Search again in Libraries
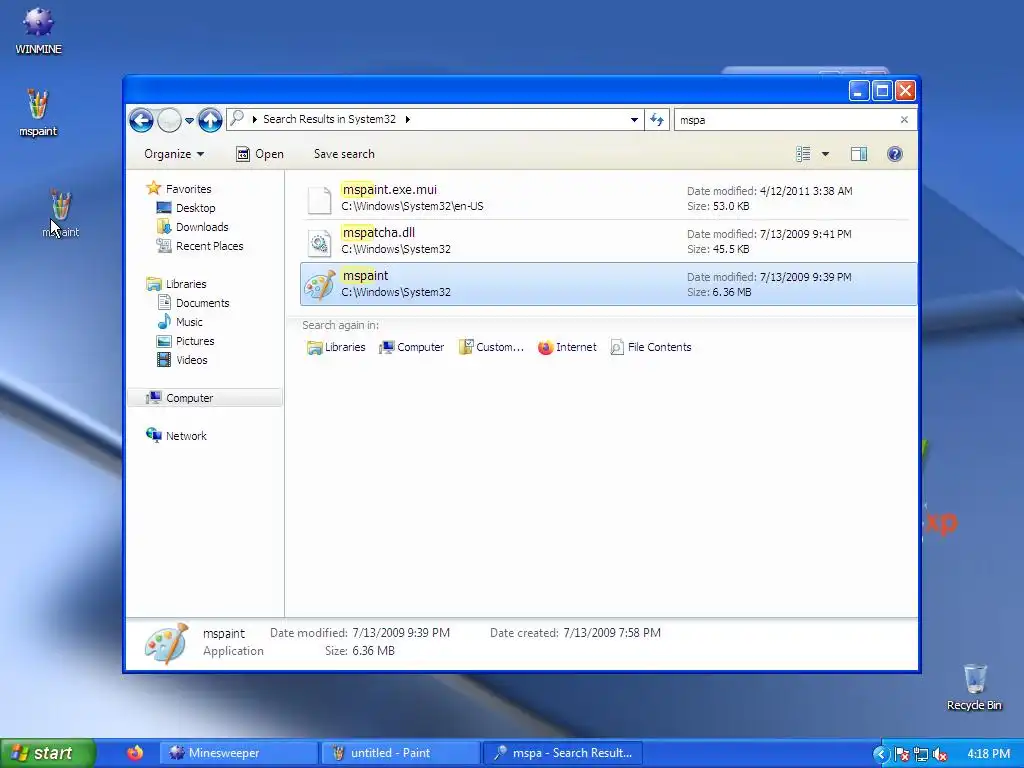The width and height of the screenshot is (1024, 768). coord(336,347)
